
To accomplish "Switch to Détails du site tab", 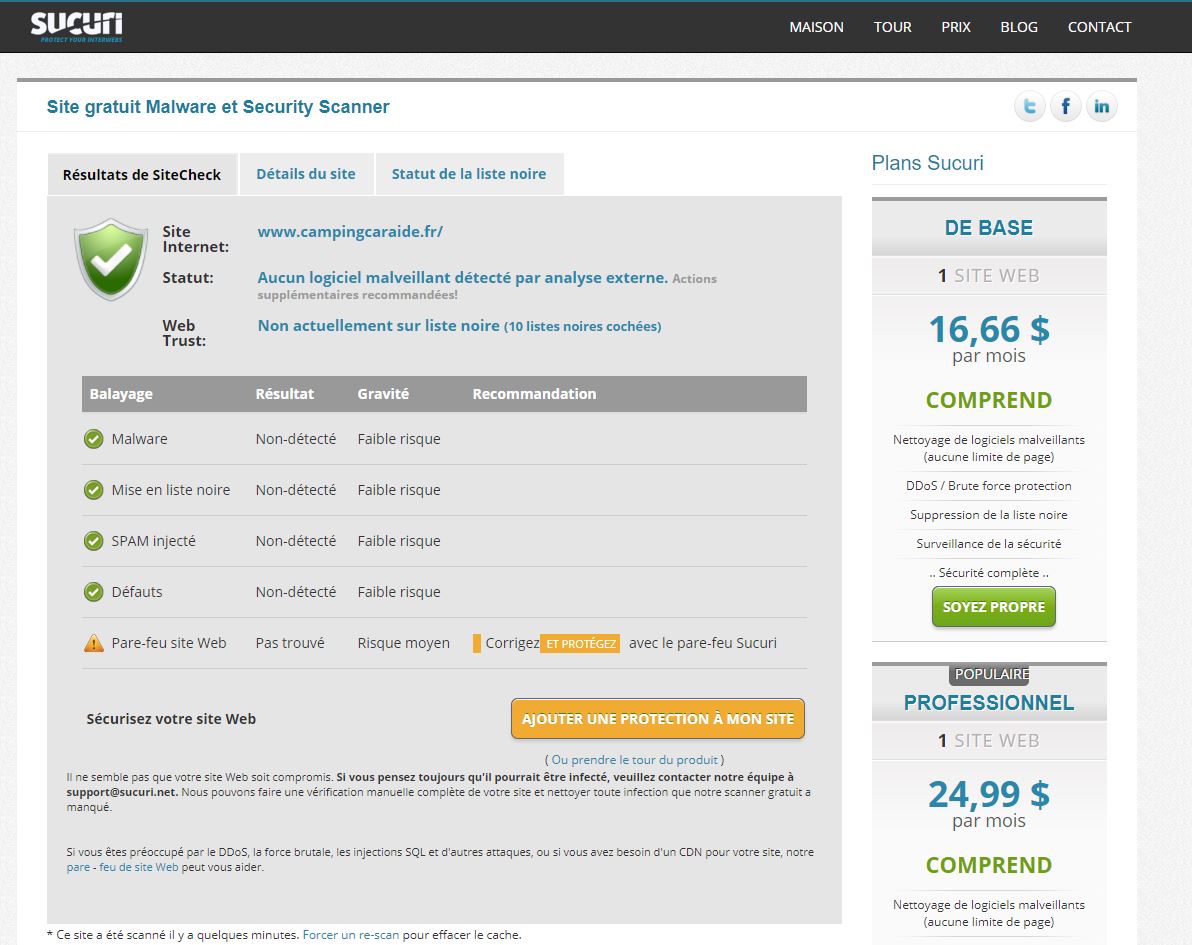I will pyautogui.click(x=305, y=174).
